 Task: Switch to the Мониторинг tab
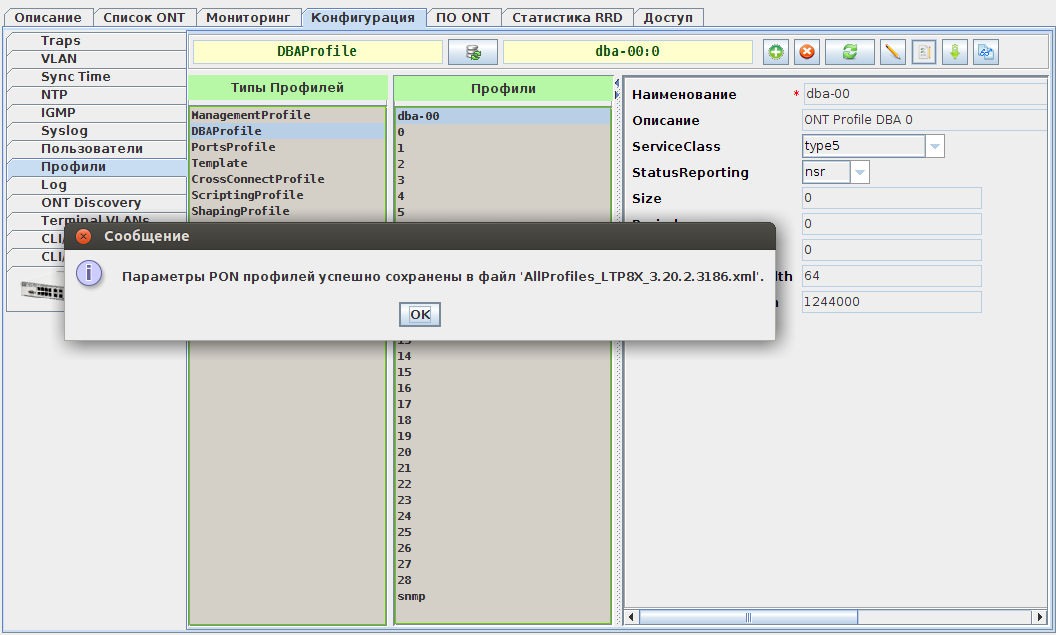point(248,17)
